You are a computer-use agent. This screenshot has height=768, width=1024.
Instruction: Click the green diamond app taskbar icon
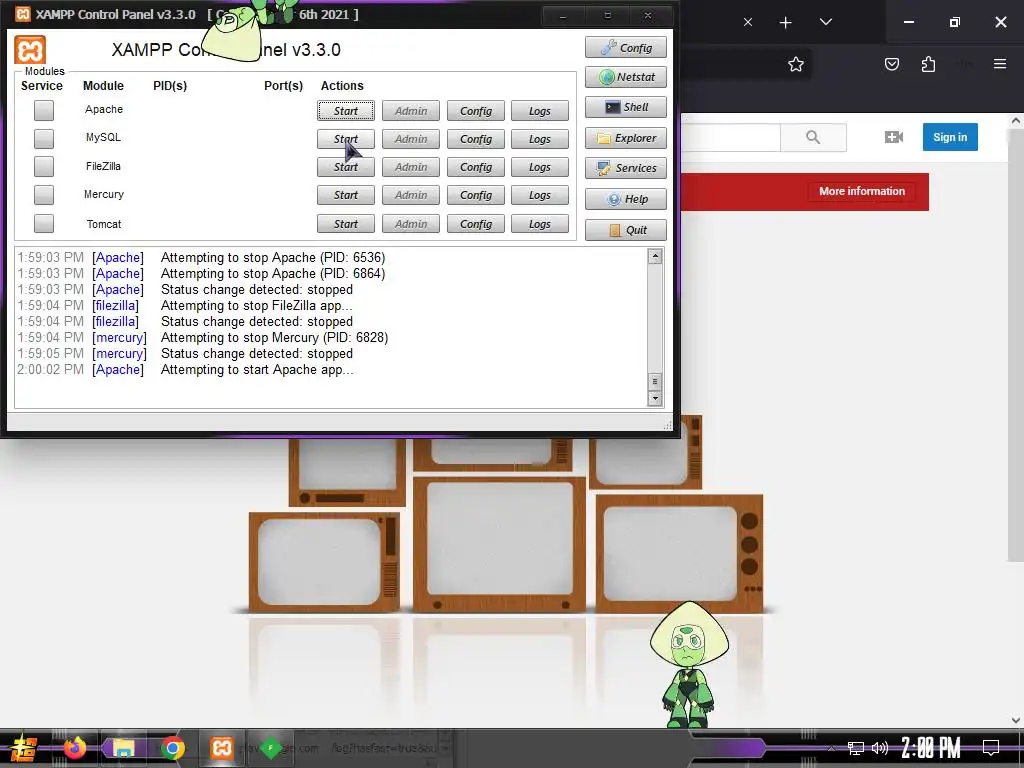point(270,748)
